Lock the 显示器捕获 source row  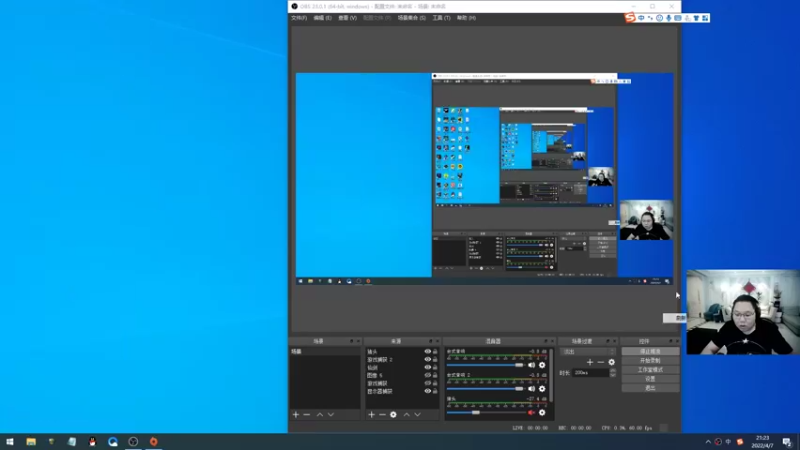coord(435,391)
